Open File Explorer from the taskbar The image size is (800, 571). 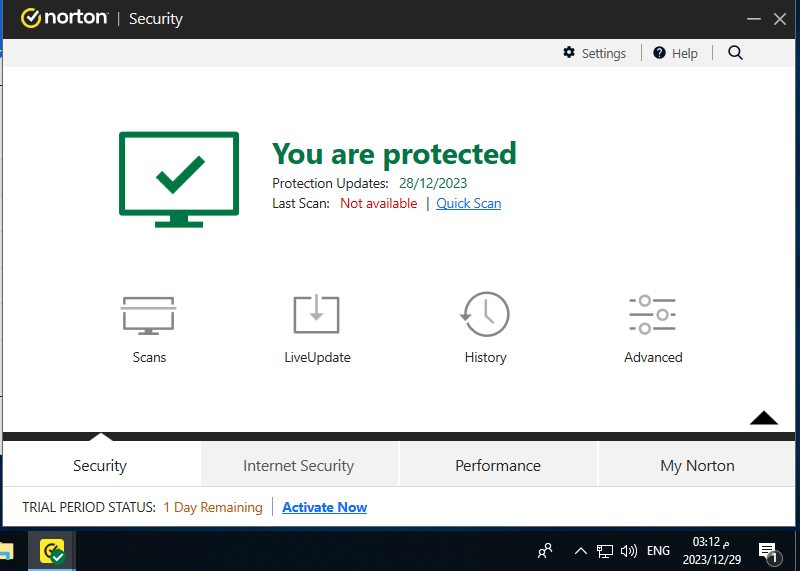[6, 551]
